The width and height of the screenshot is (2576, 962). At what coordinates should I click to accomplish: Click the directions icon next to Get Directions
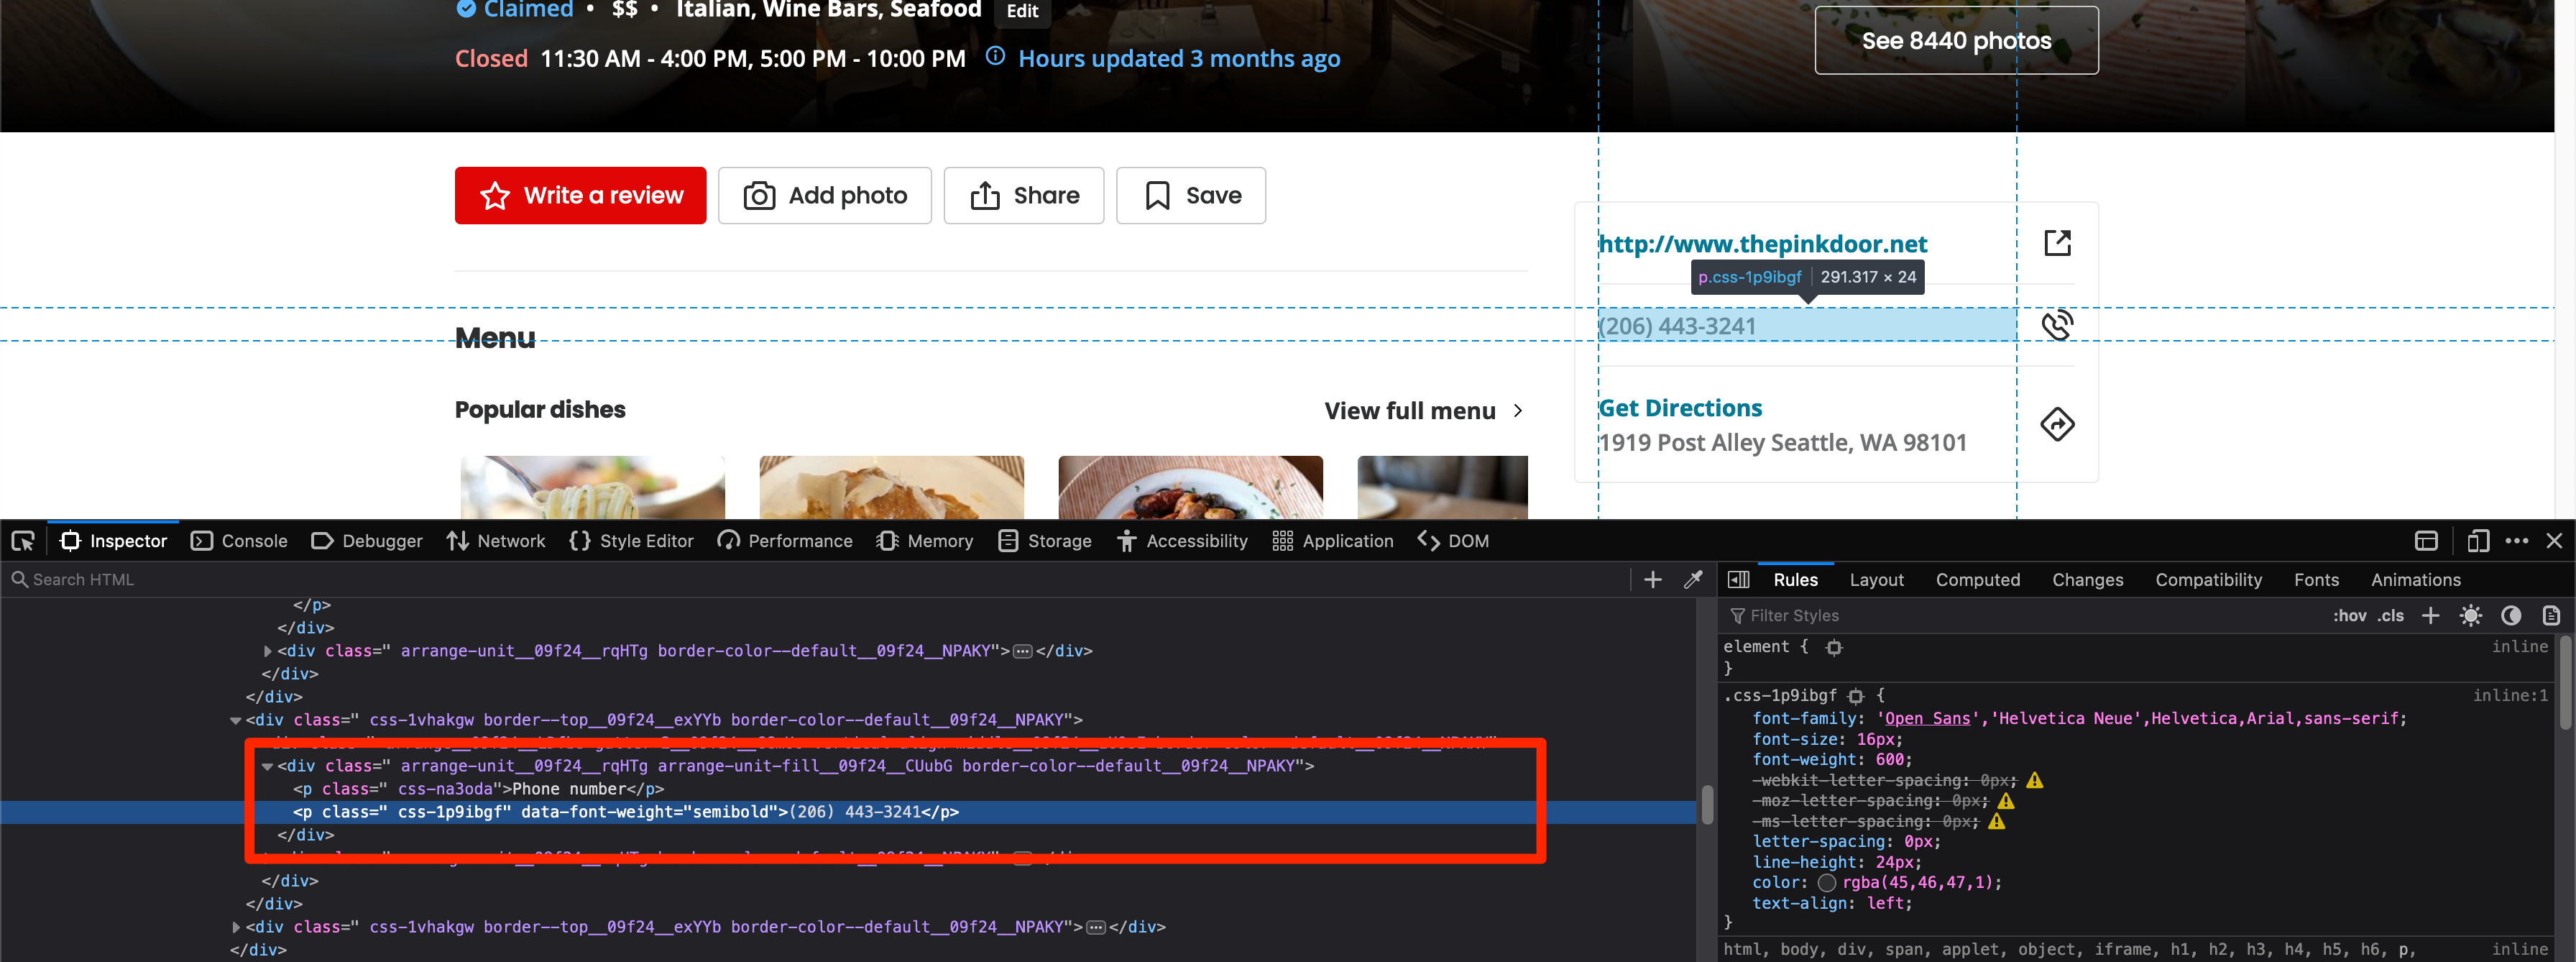pos(2058,424)
